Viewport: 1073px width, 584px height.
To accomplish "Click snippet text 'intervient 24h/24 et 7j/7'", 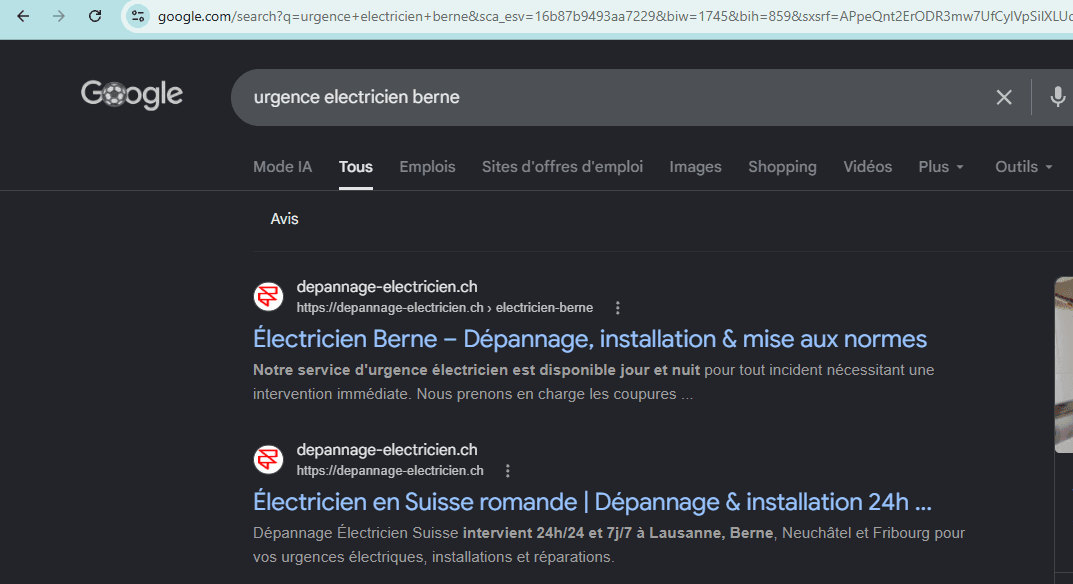I will (x=547, y=533).
